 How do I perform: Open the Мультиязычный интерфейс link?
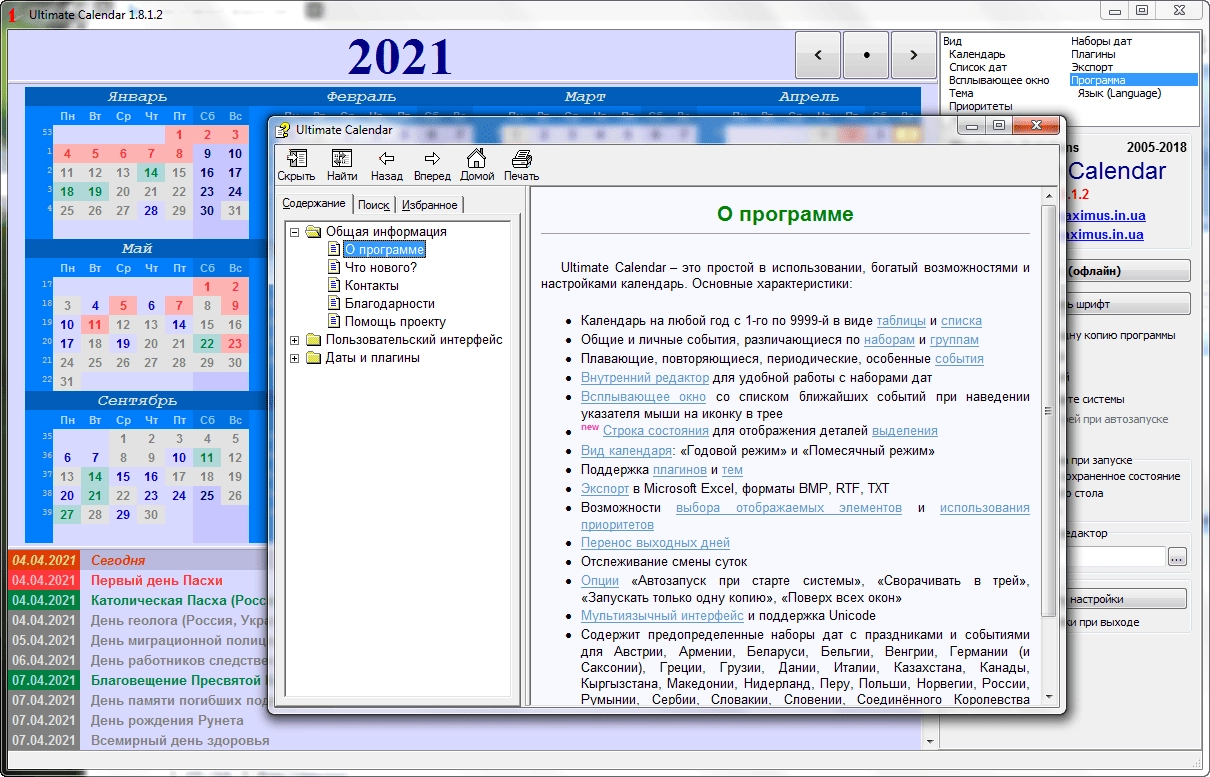pyautogui.click(x=662, y=616)
